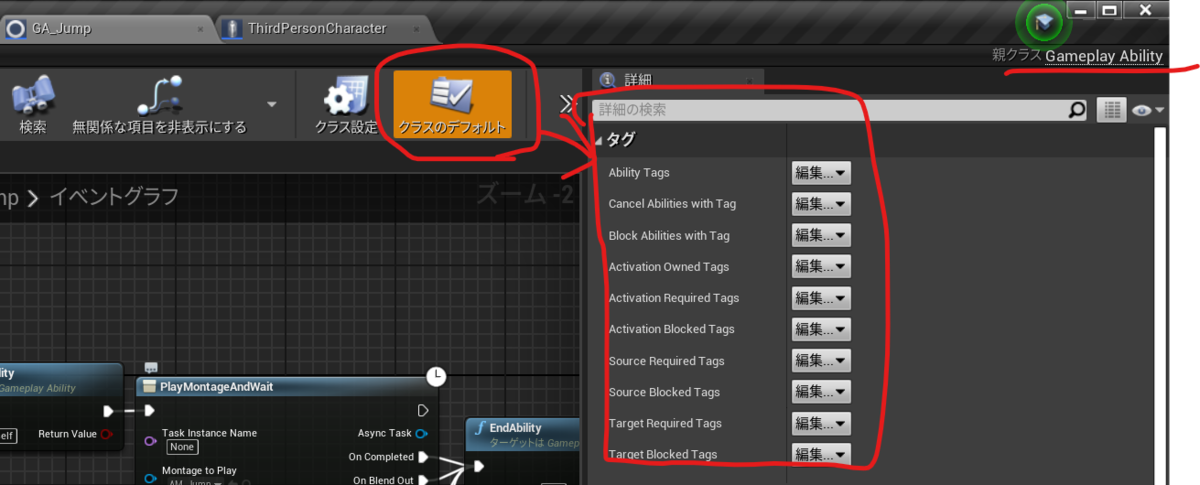
Task: Click the Montage to Play input pin
Action: [x=149, y=478]
